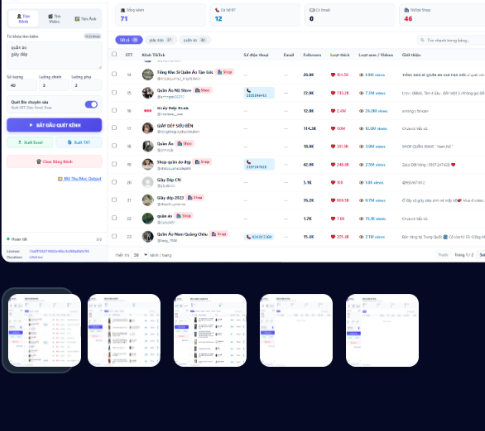The height and width of the screenshot is (431, 485).
Task: Toggle the Quét Bio chuyên sâu switch
Action: coord(91,104)
